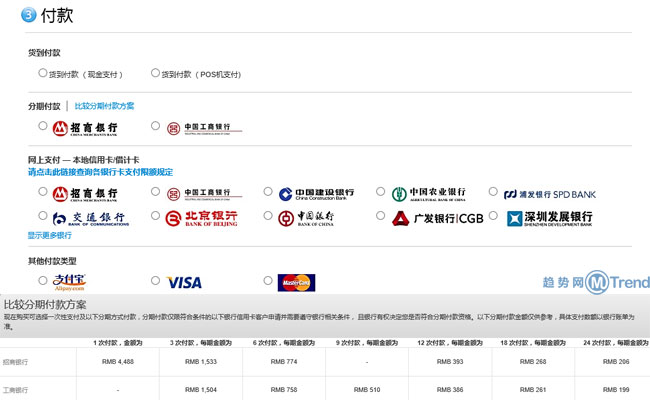This screenshot has width=650, height=400.
Task: Click the Bank of Communications logo
Action: pos(91,218)
